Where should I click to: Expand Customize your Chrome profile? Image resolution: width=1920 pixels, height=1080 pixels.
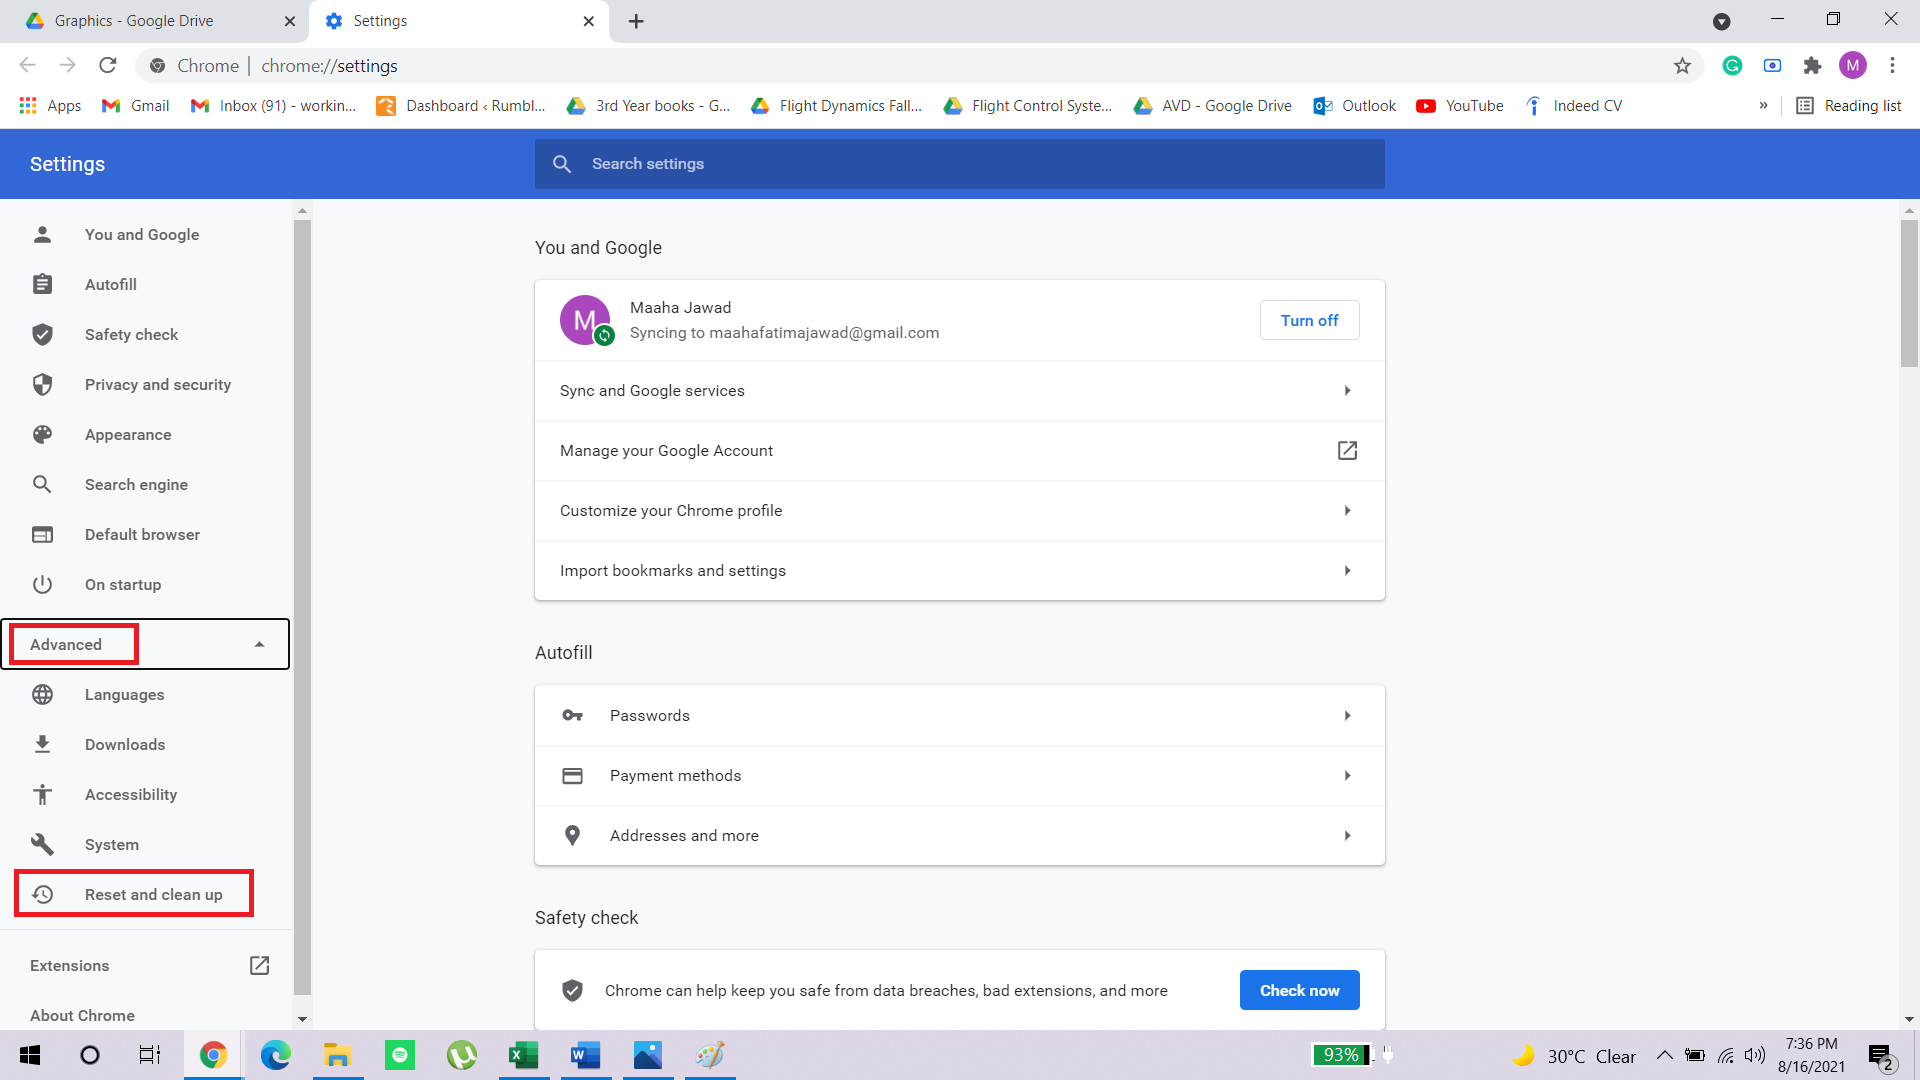pyautogui.click(x=960, y=510)
